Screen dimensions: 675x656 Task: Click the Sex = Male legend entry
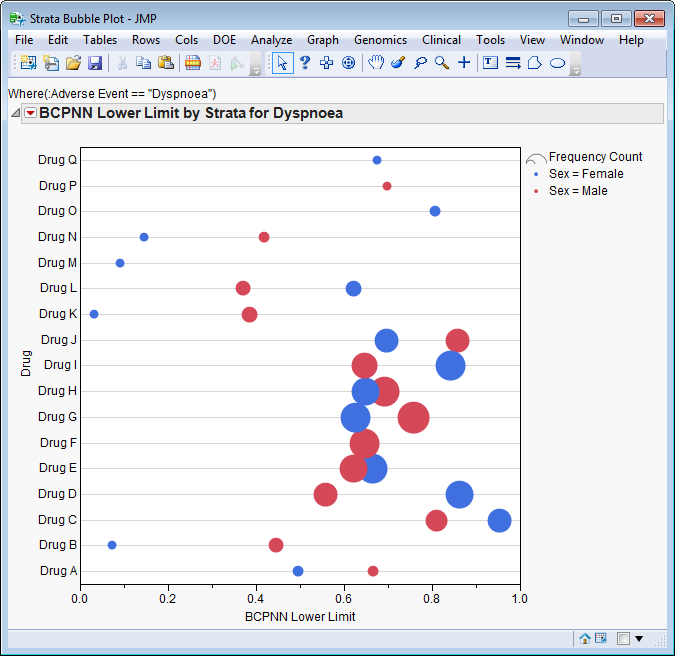point(578,190)
